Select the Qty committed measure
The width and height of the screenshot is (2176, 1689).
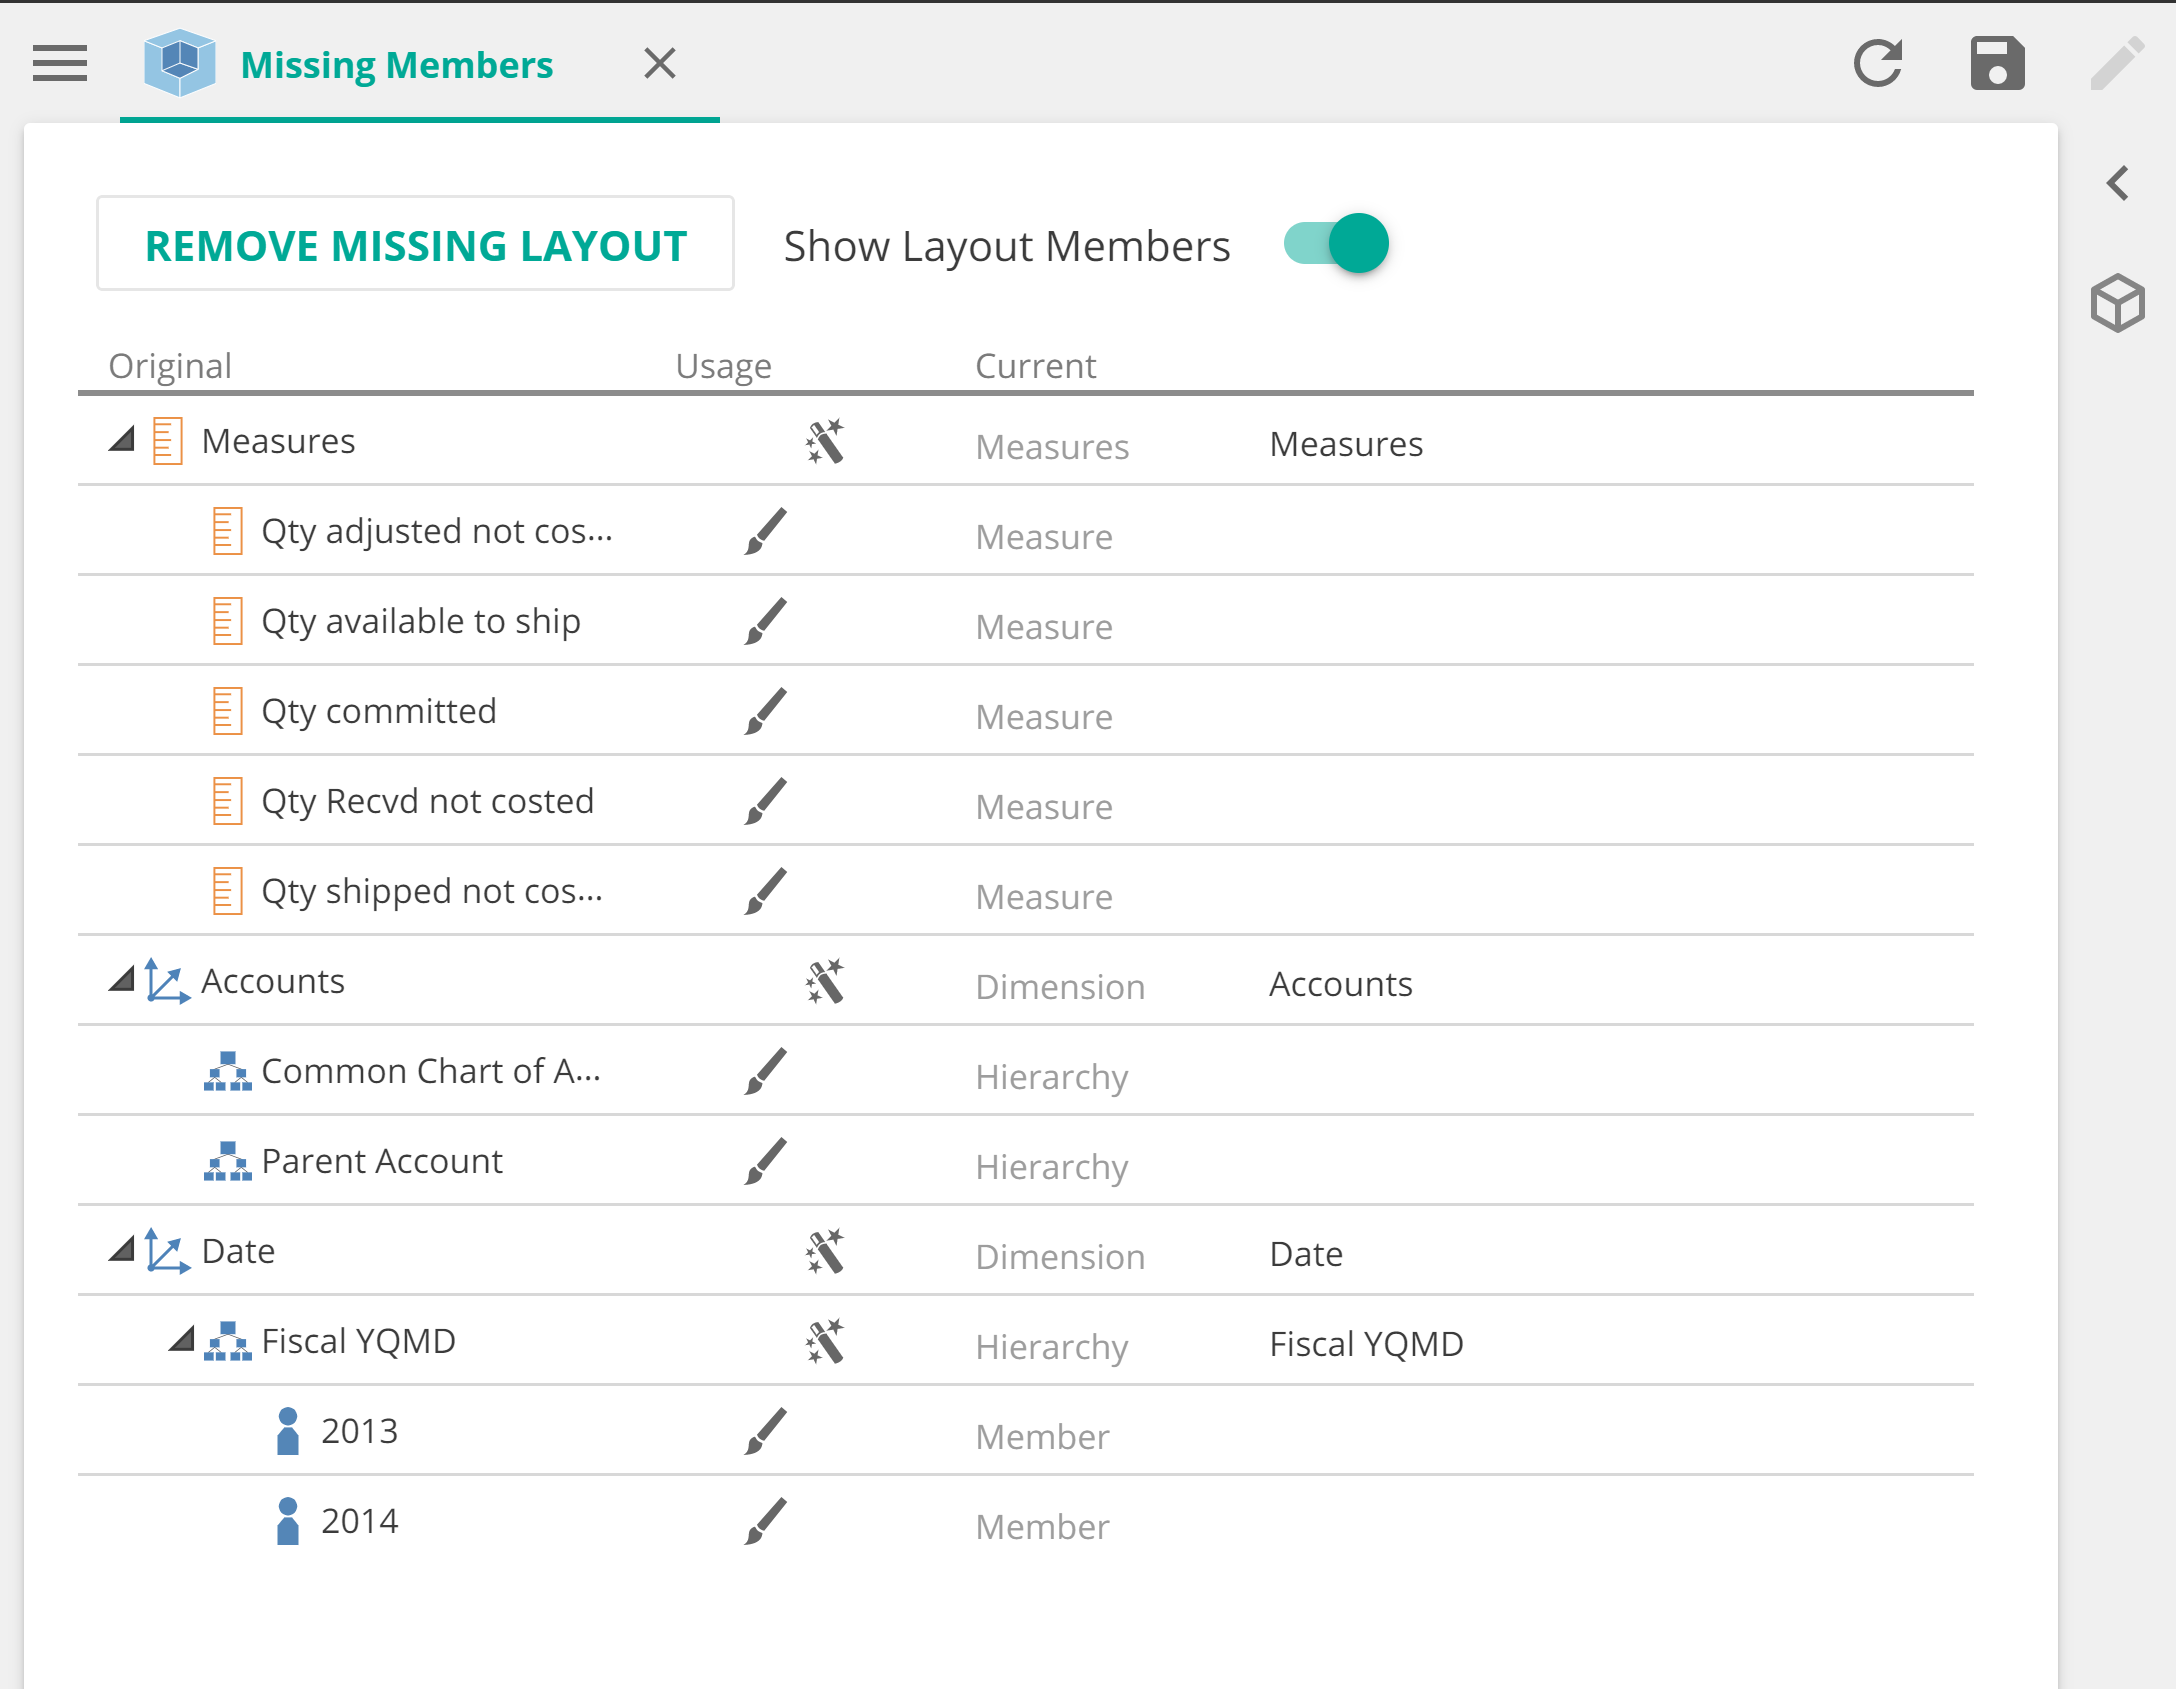point(379,711)
